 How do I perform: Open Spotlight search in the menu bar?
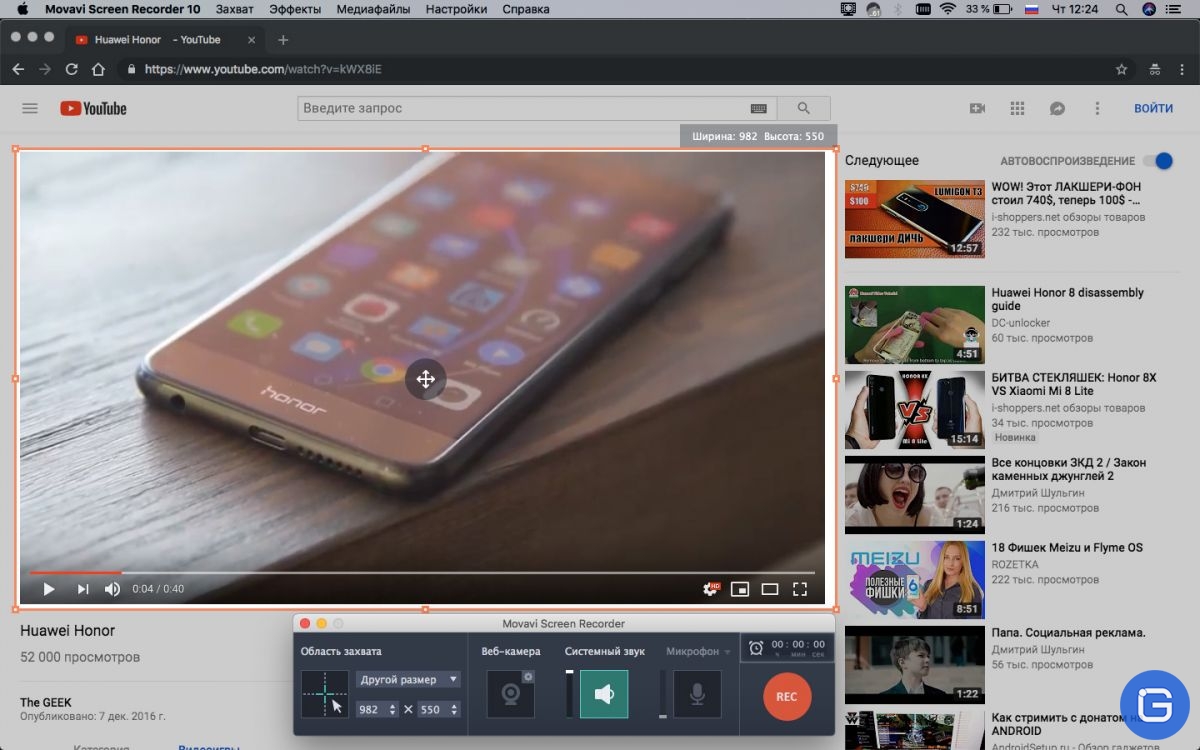1123,9
